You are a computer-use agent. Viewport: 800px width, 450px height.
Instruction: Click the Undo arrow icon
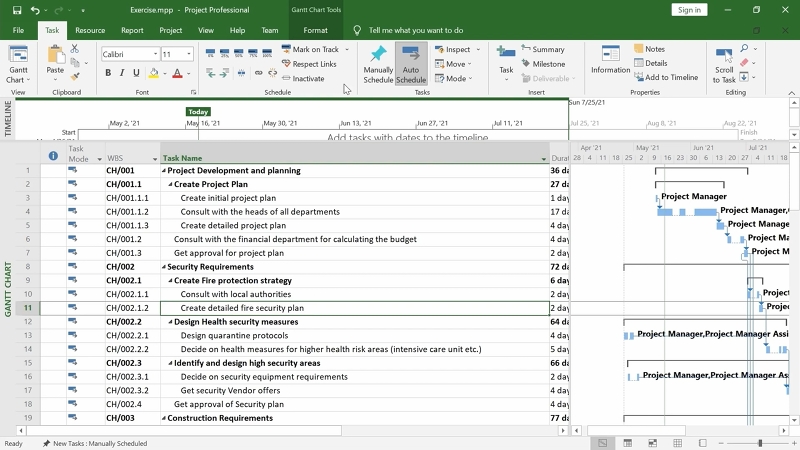click(35, 10)
